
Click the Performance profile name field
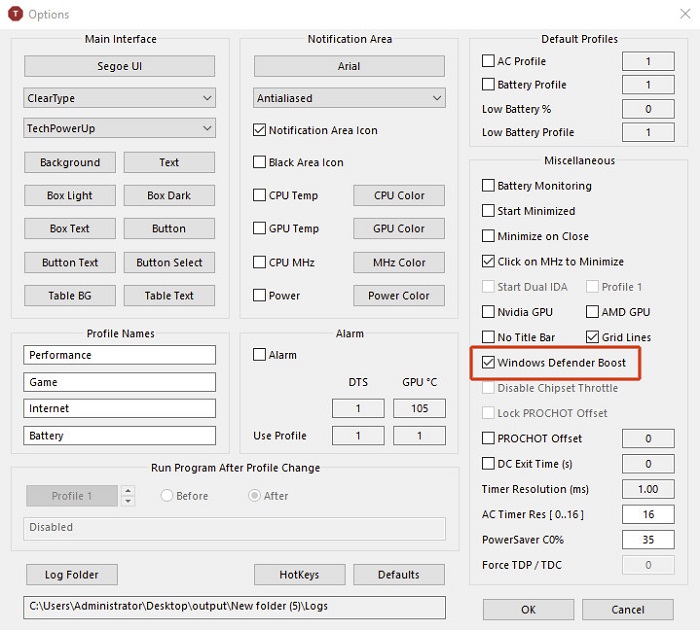pos(119,355)
